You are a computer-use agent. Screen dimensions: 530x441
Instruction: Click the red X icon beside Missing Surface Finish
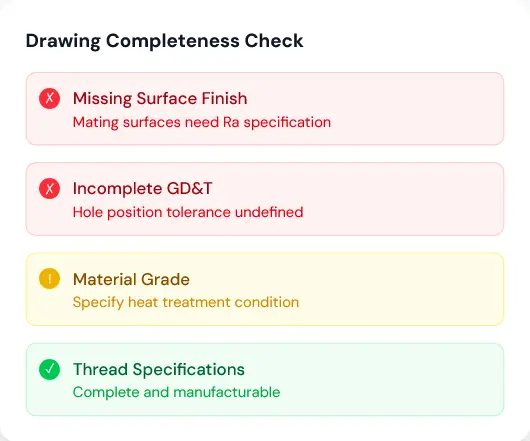[49, 98]
